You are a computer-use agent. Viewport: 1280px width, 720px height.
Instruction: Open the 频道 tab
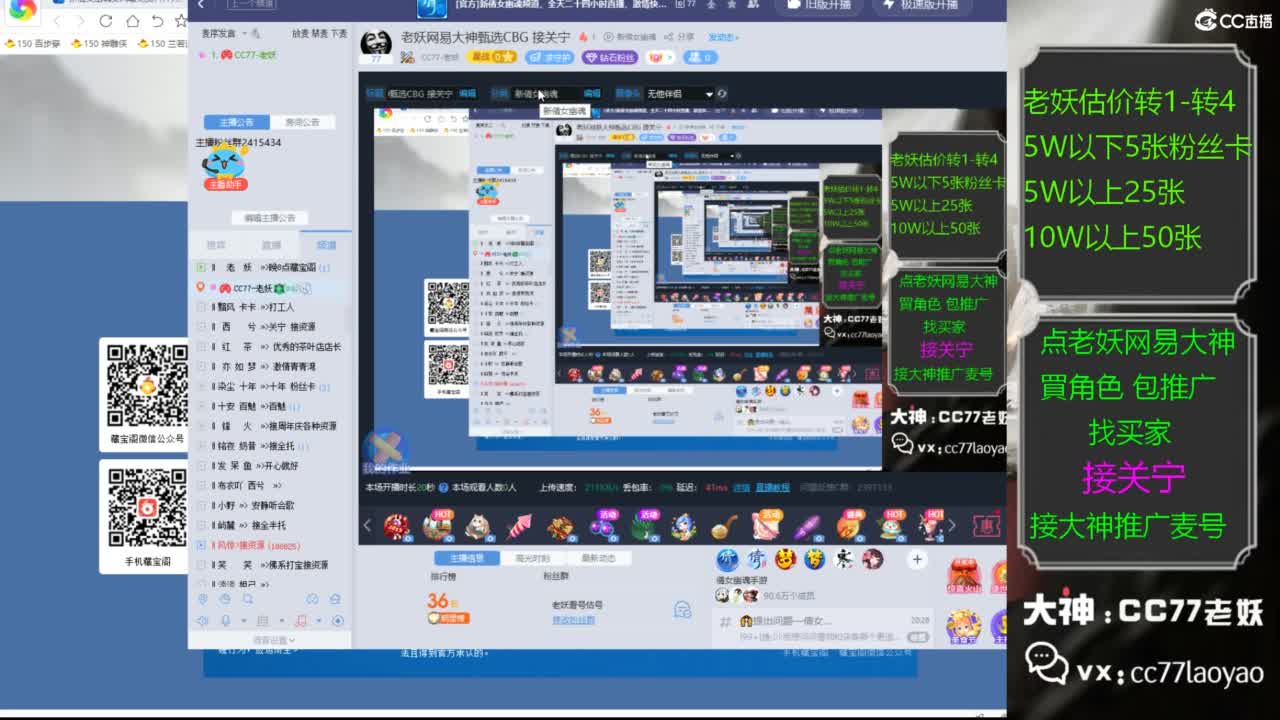(326, 245)
